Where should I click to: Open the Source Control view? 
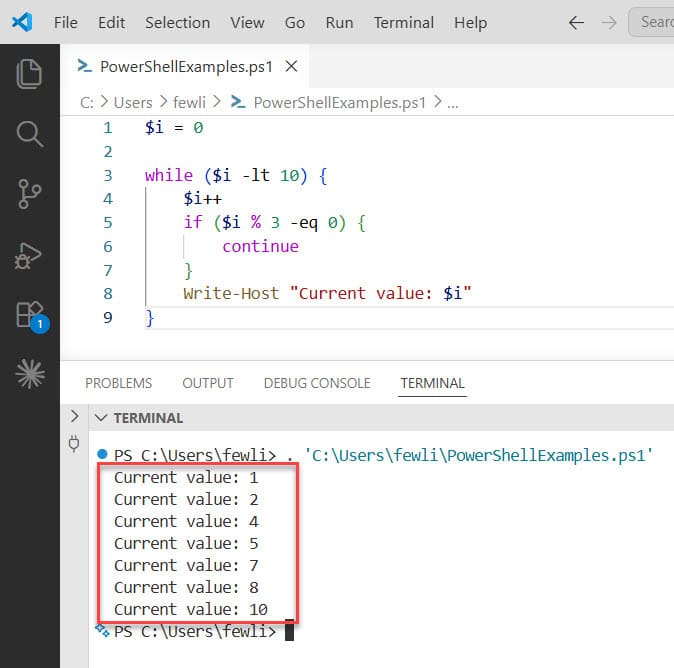[x=29, y=194]
